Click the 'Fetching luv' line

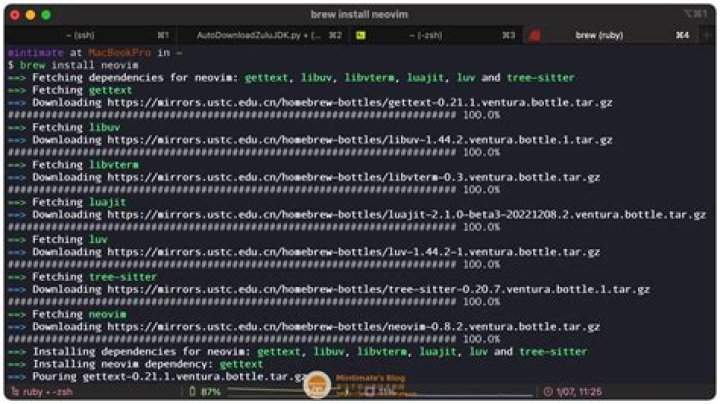[x=58, y=240]
